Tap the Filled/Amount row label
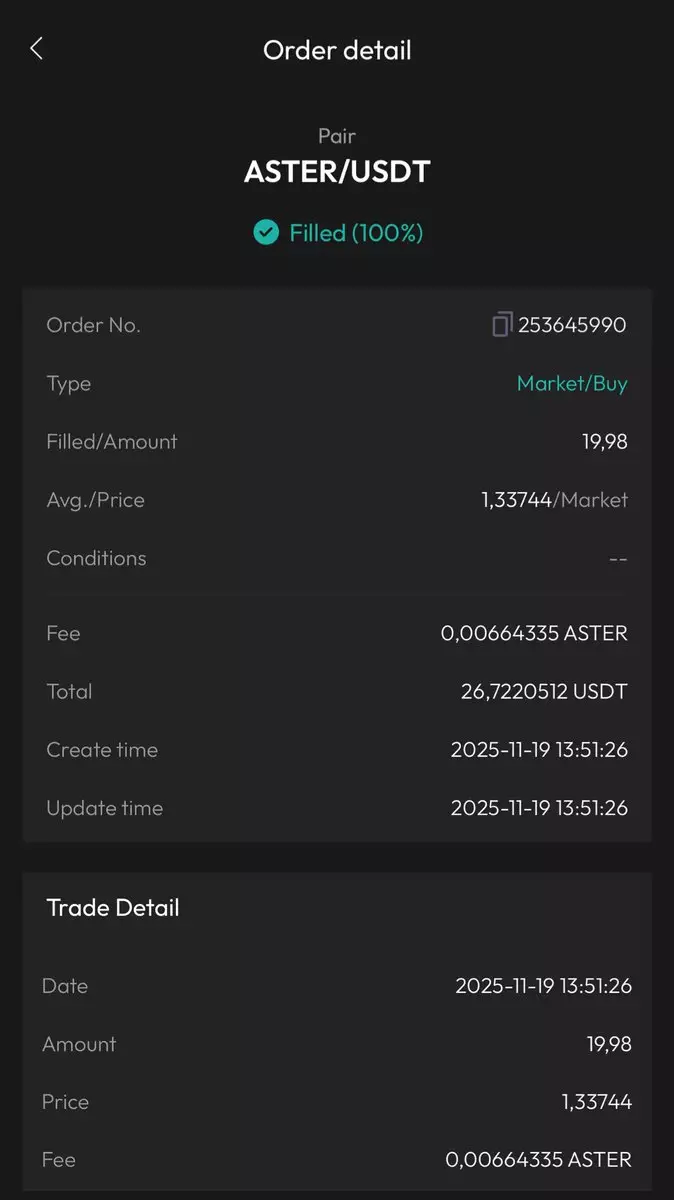The width and height of the screenshot is (674, 1200). click(112, 441)
